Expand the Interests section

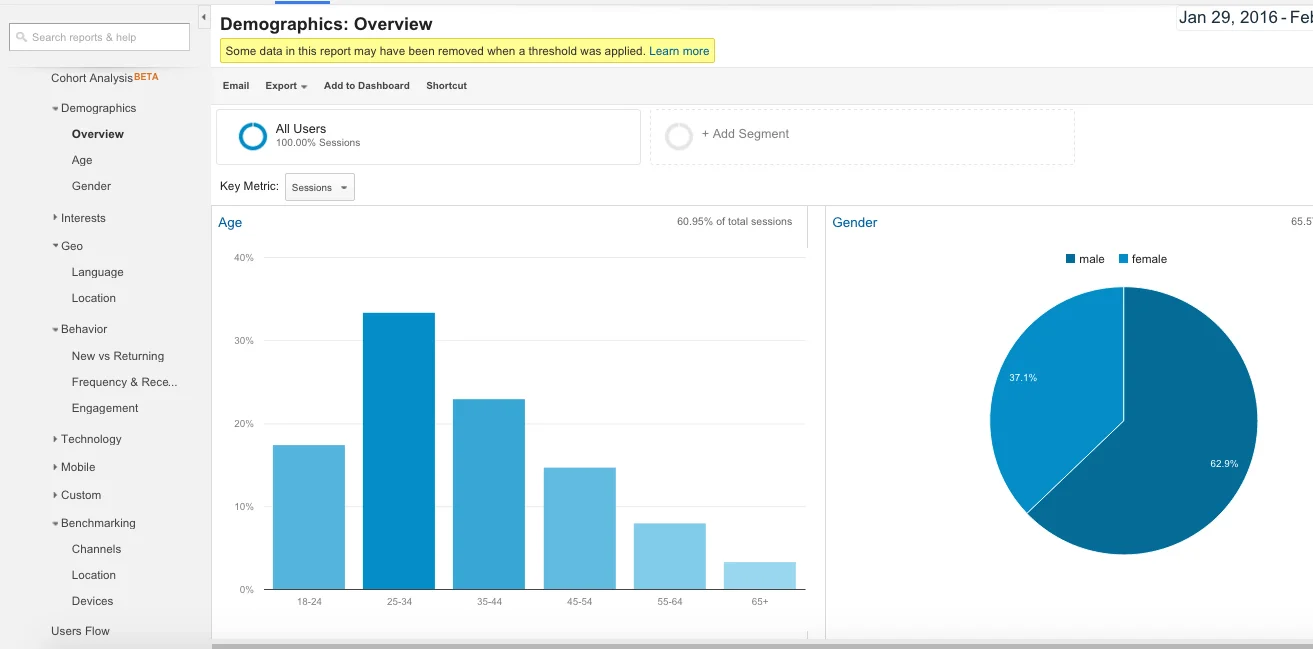pyautogui.click(x=55, y=218)
